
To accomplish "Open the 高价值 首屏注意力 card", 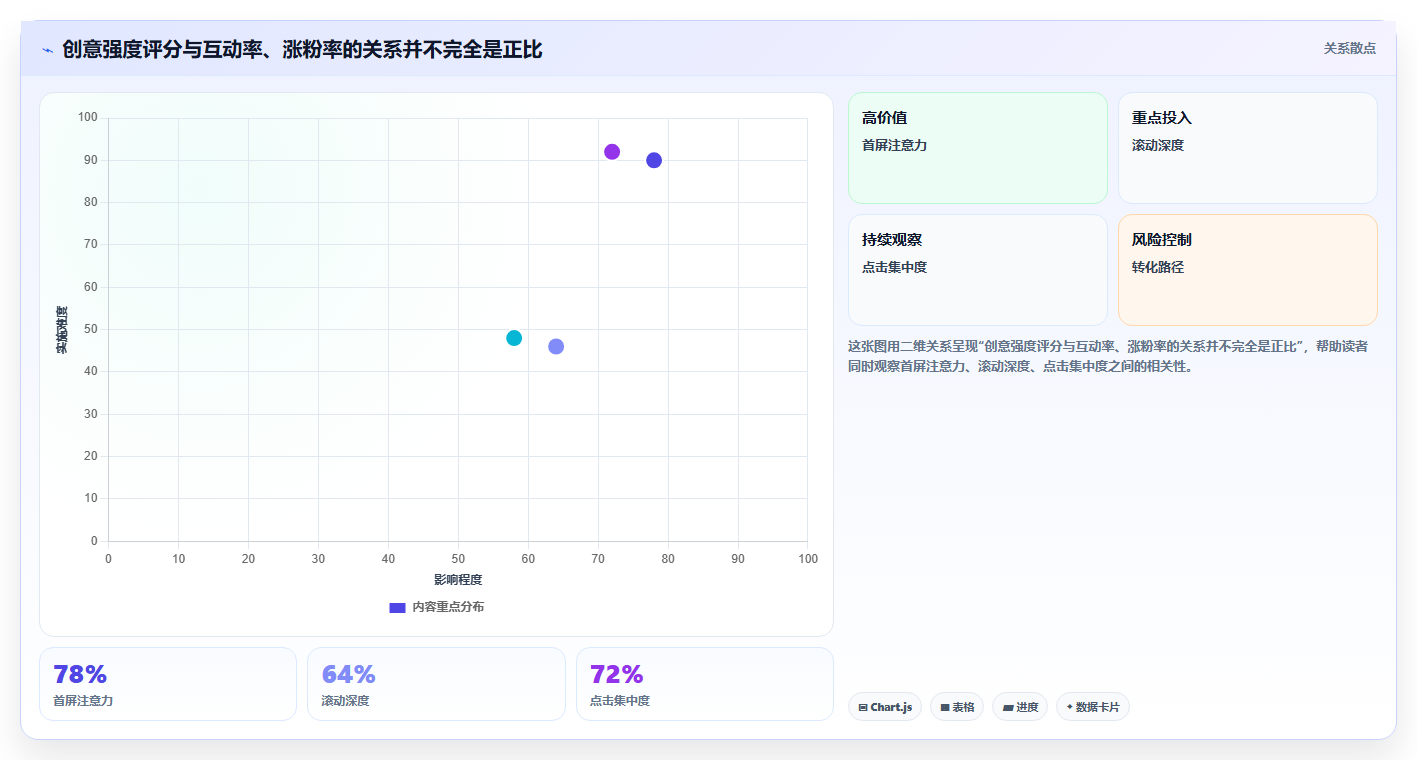I will pyautogui.click(x=978, y=148).
